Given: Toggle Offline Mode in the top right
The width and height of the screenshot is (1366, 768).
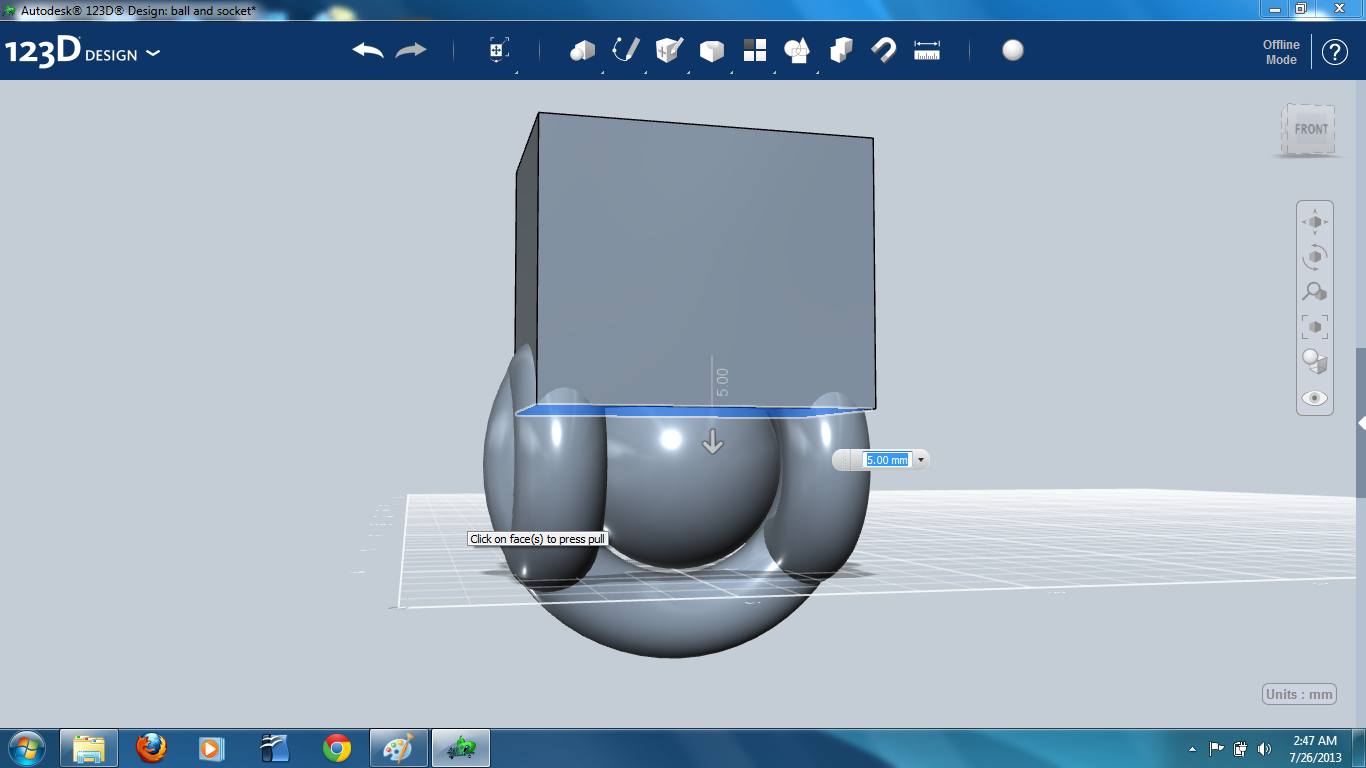Looking at the screenshot, I should point(1281,50).
